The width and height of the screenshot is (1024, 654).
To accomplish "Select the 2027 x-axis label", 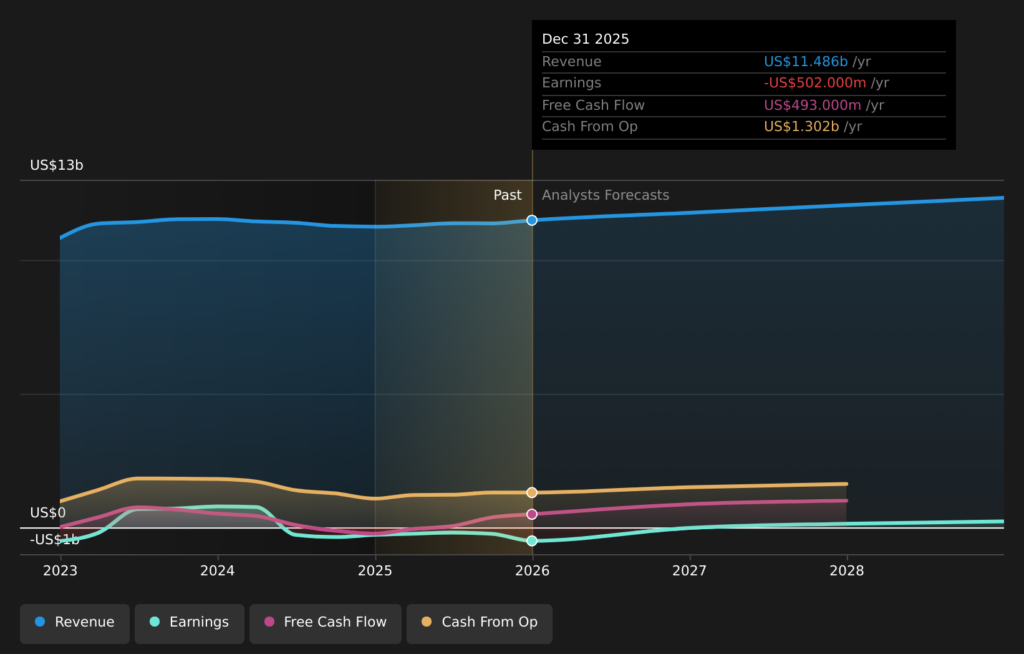I will click(689, 570).
